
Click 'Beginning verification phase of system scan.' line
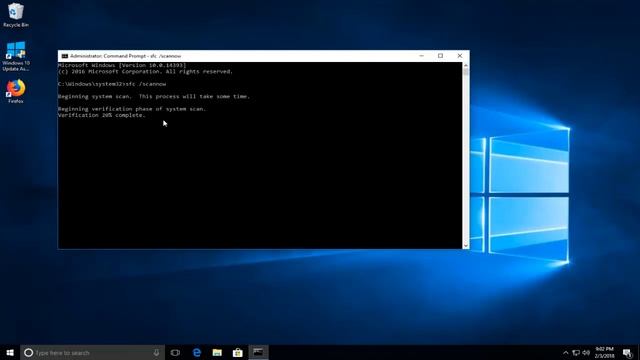tap(132, 109)
